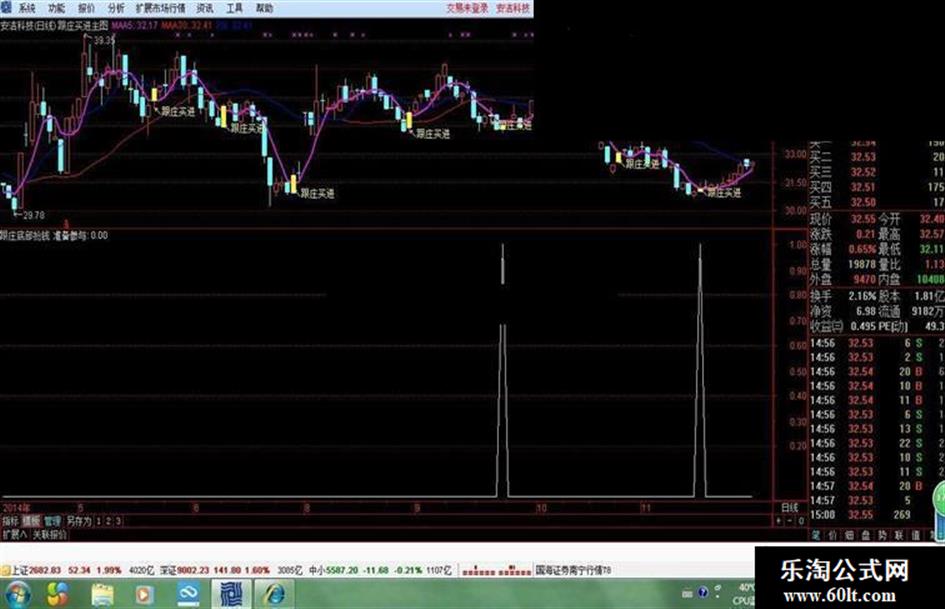Click the 跟庄买进主图 indicator title
Viewport: 945px width, 609px height.
[83, 26]
